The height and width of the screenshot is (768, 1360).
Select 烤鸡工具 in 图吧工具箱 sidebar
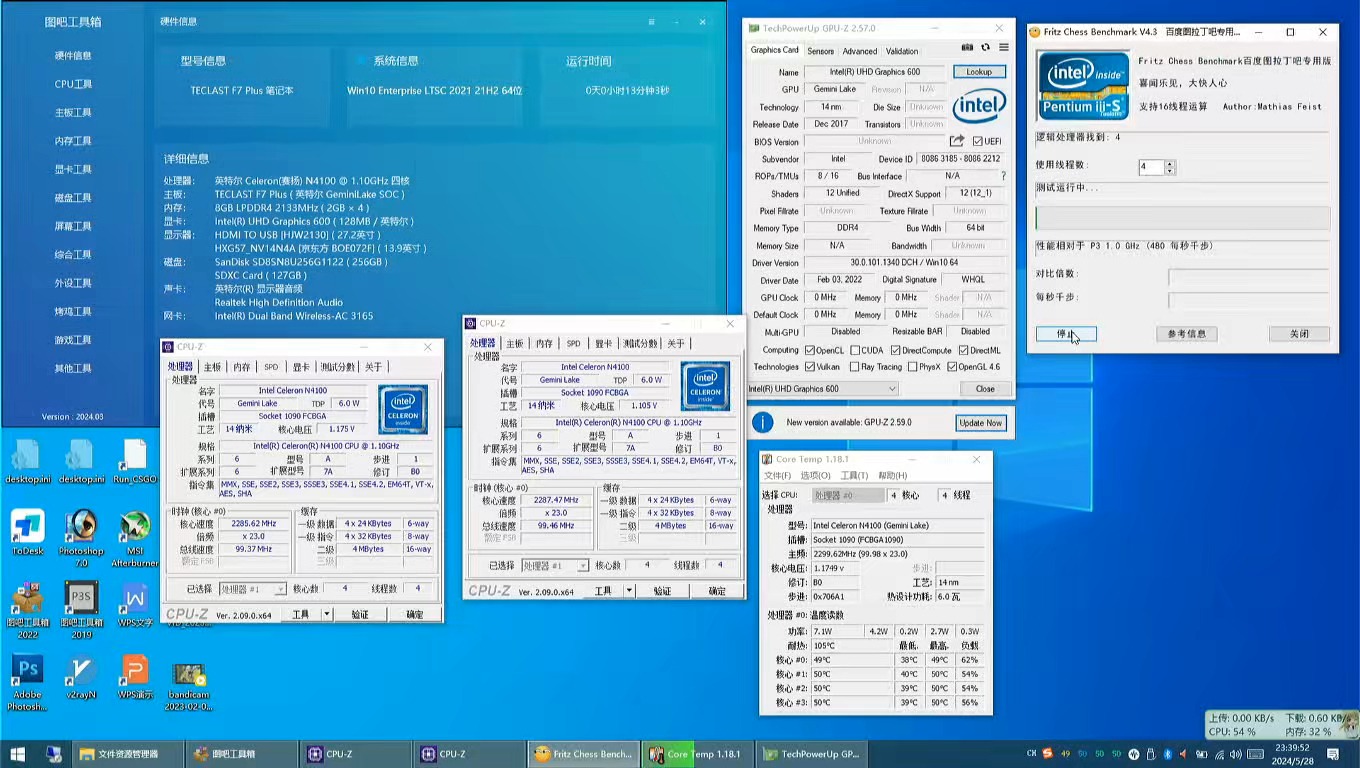(x=73, y=311)
